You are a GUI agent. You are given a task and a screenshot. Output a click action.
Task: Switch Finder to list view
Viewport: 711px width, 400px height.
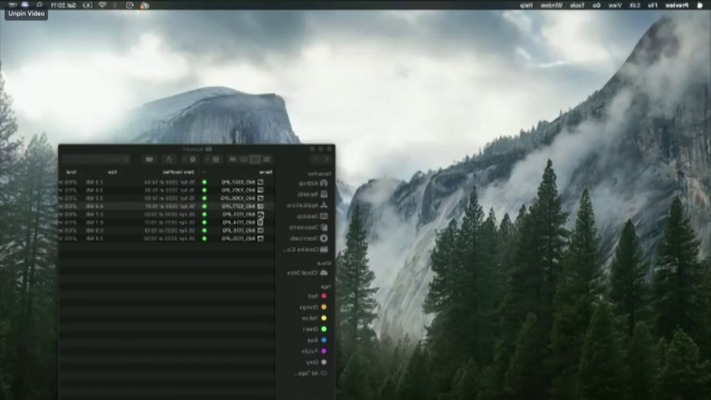tap(255, 159)
